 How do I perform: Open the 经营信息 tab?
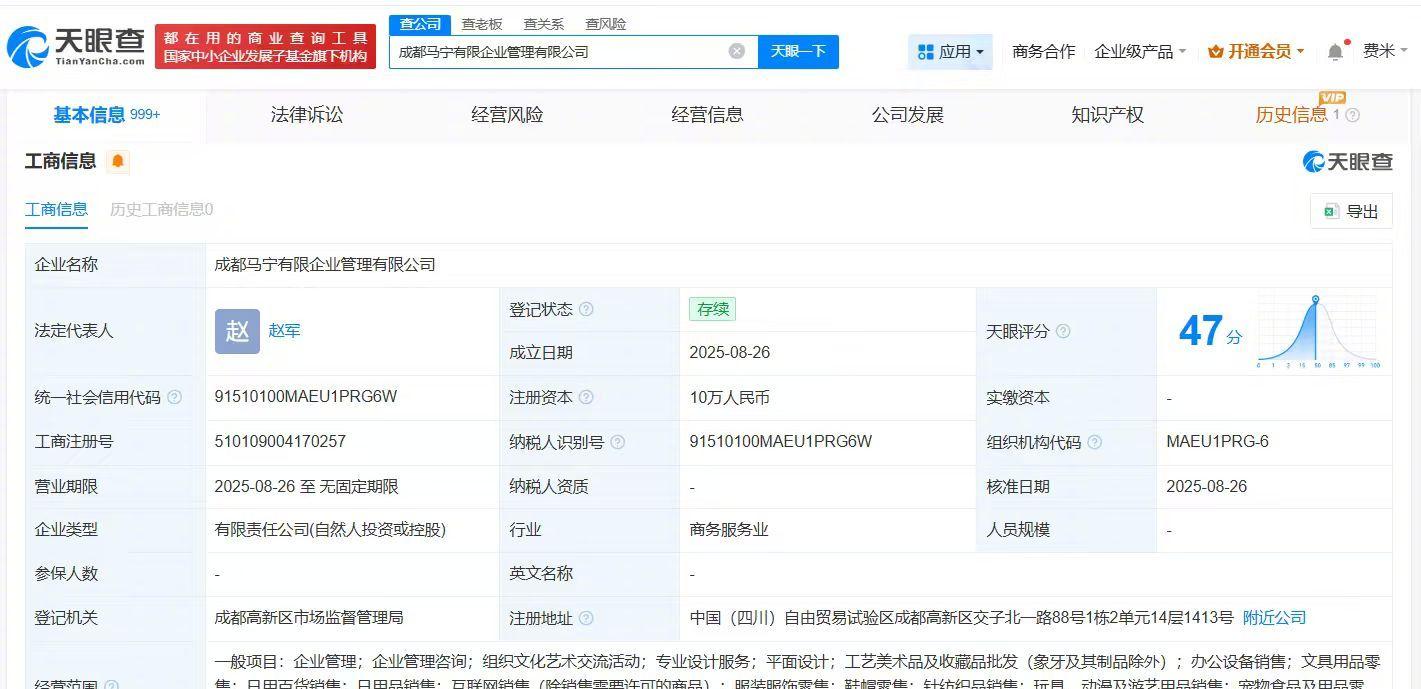click(707, 115)
